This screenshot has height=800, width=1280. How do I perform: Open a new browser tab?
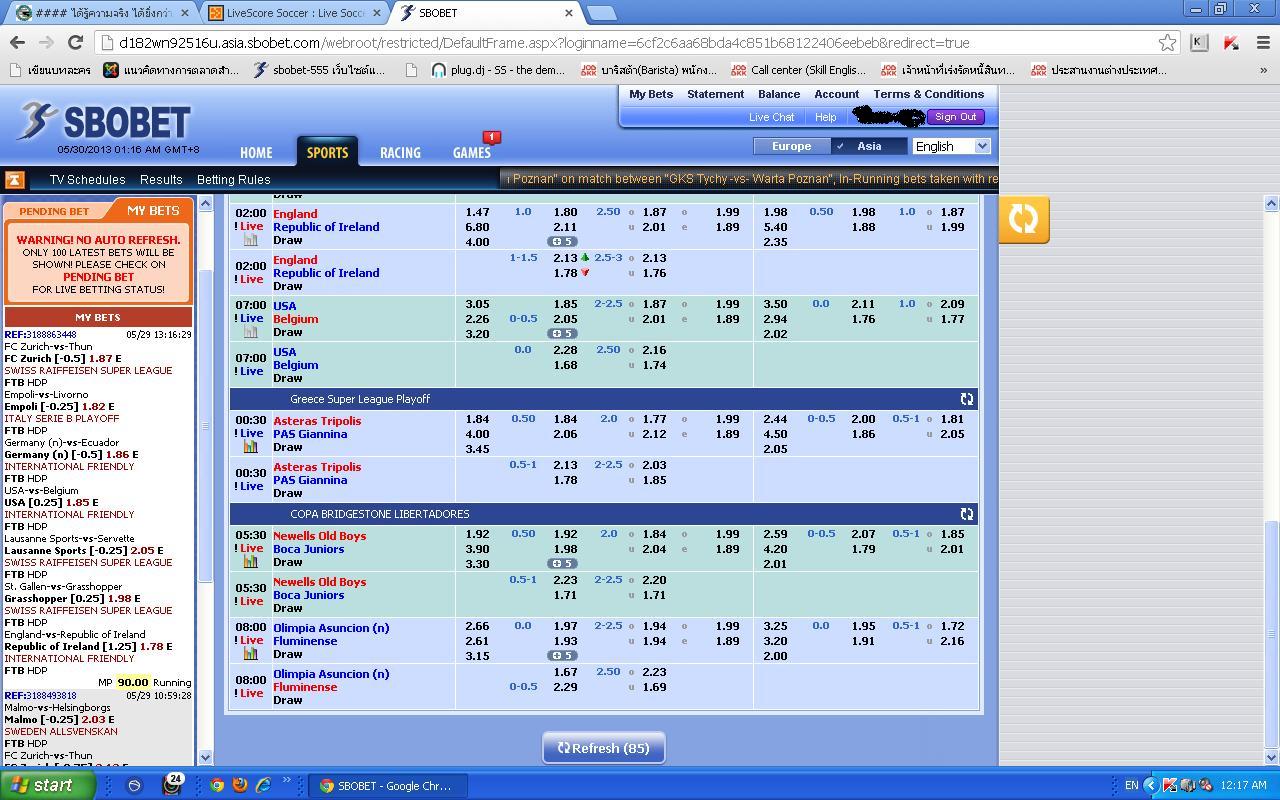click(x=601, y=13)
